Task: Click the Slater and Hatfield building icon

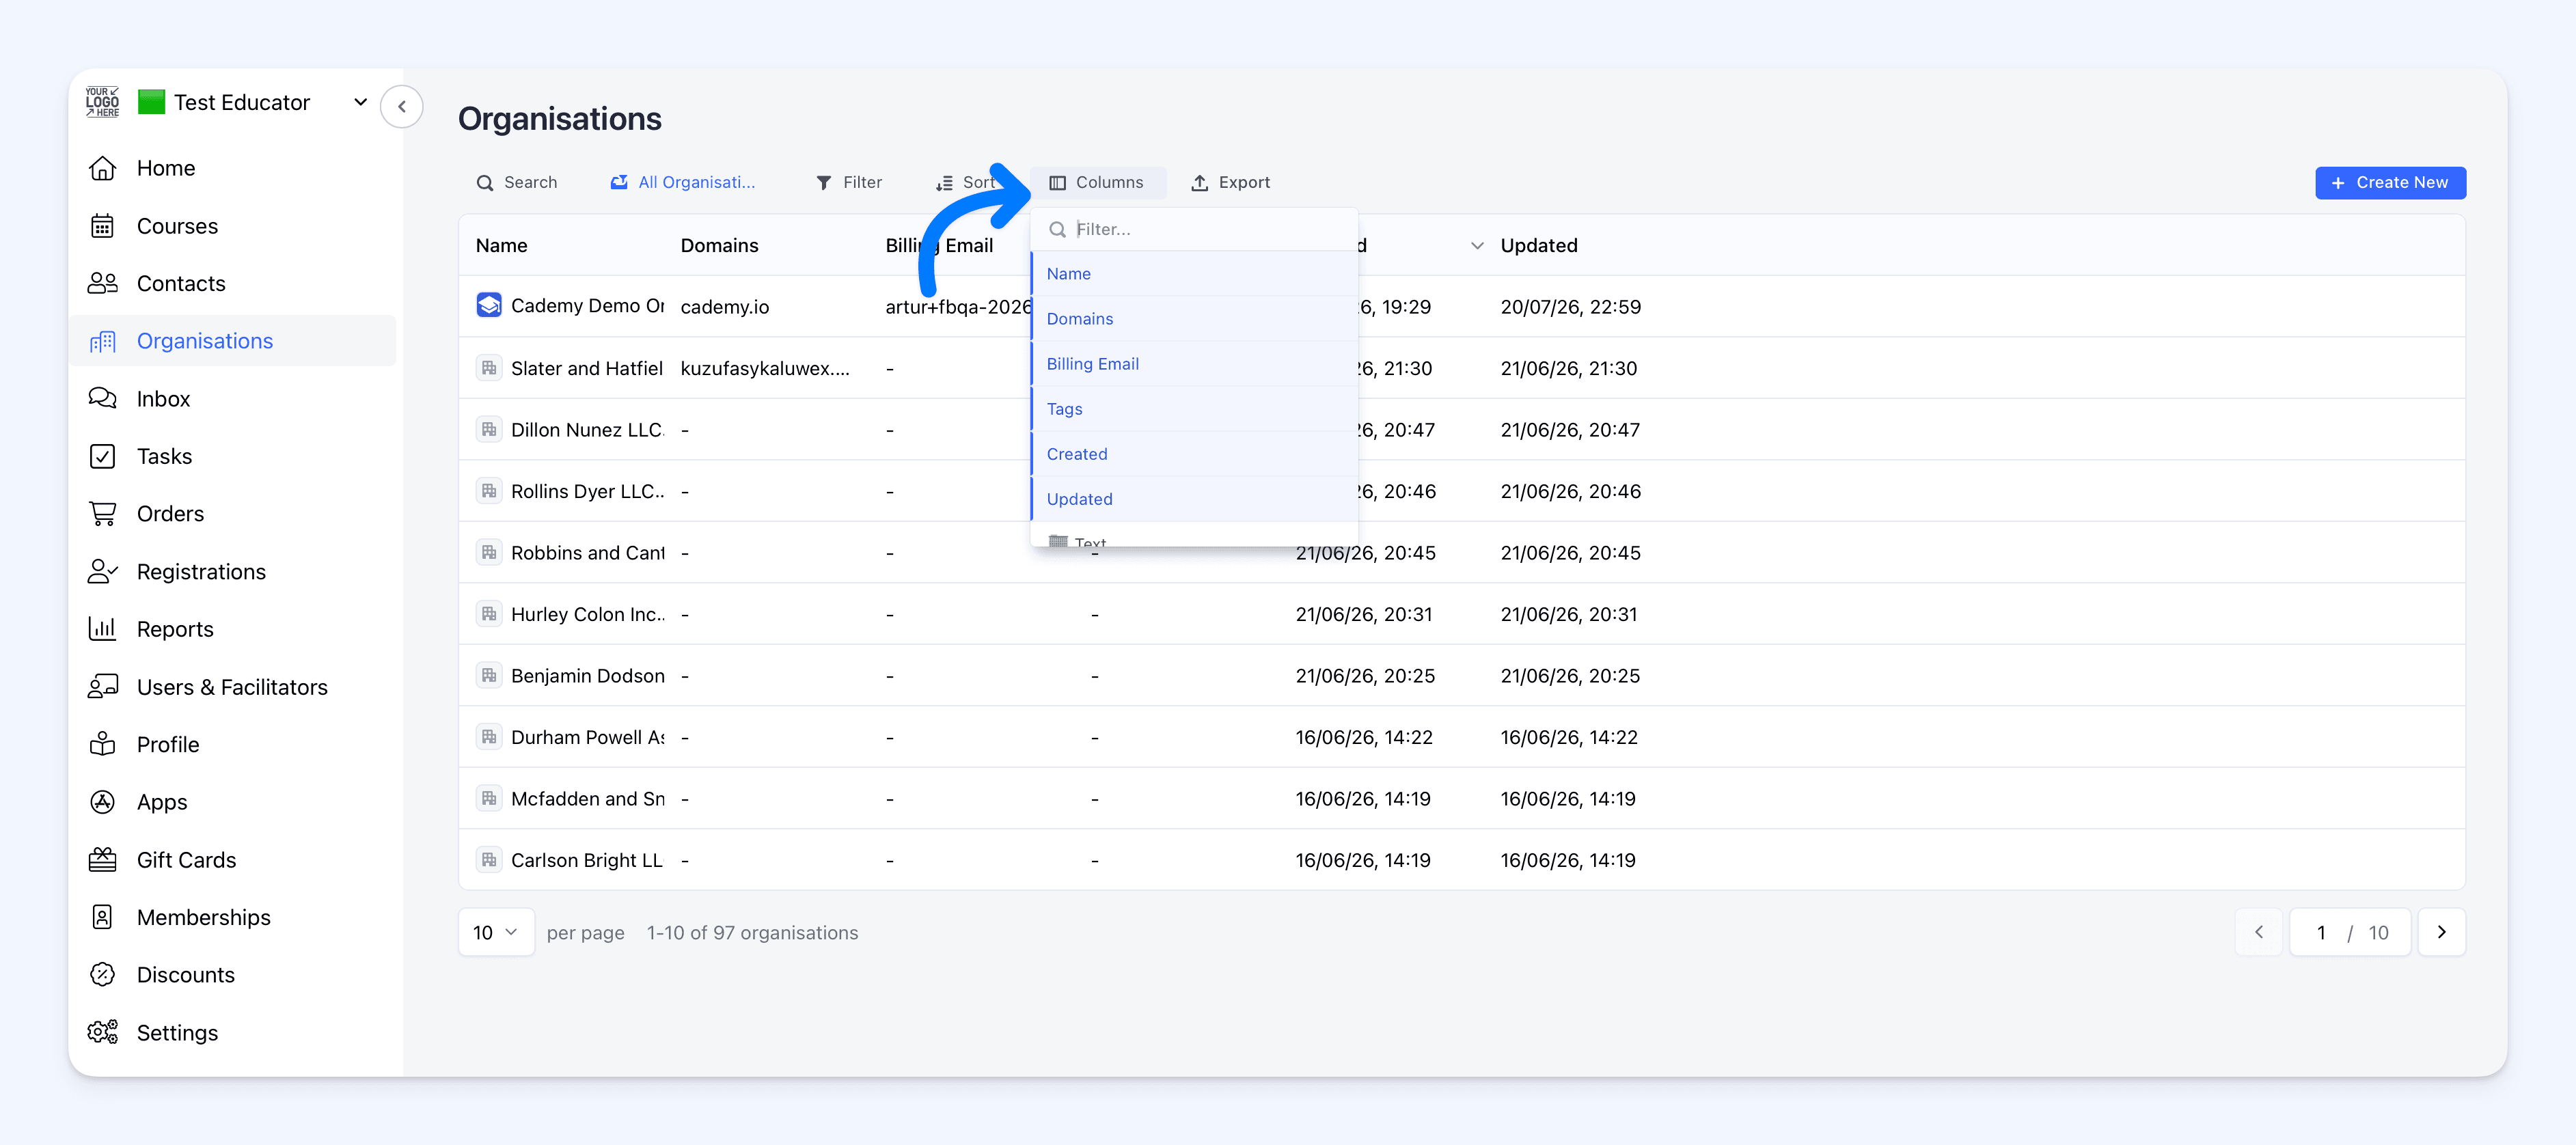Action: coord(489,368)
